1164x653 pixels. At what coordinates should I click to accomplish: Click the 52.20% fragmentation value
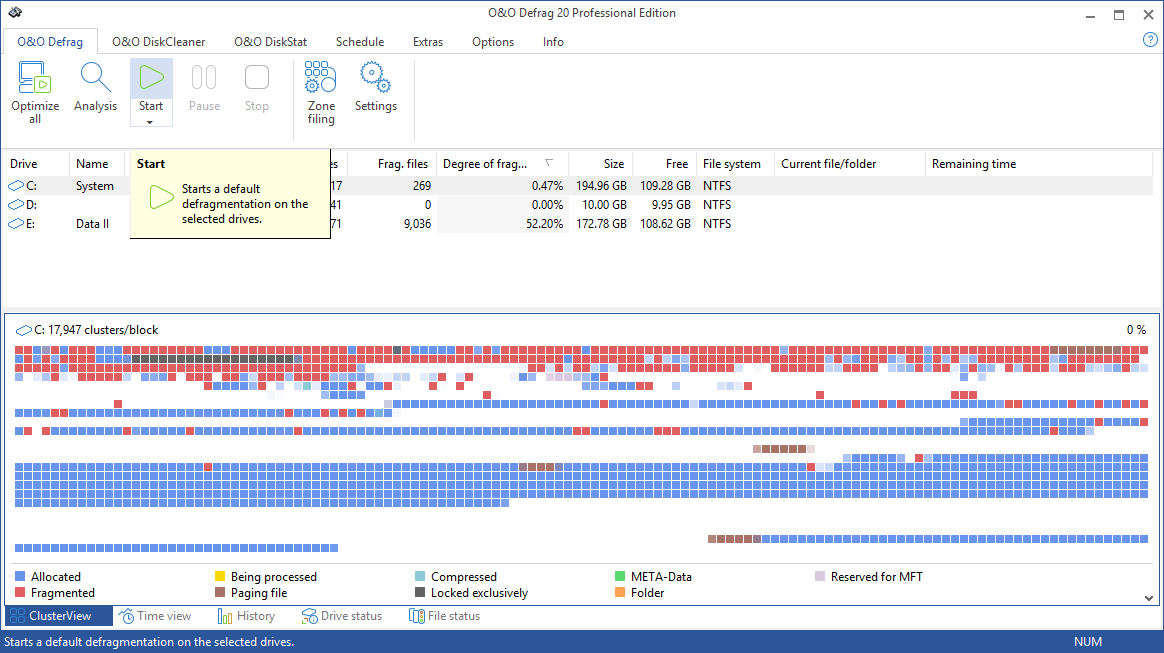click(544, 223)
